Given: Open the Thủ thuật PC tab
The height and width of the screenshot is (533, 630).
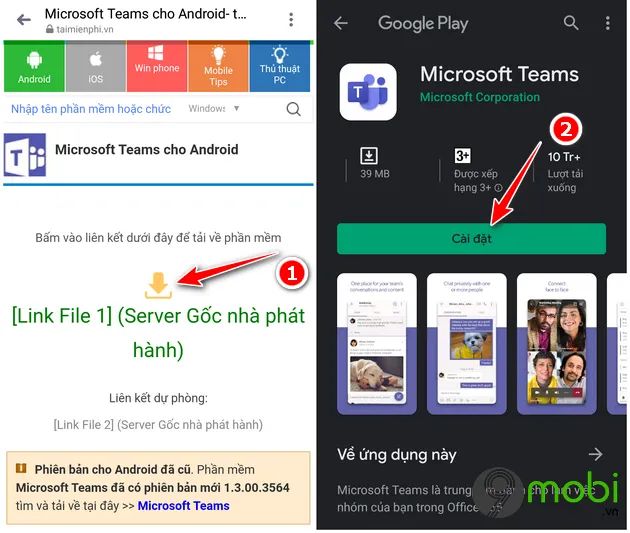Looking at the screenshot, I should click(280, 67).
